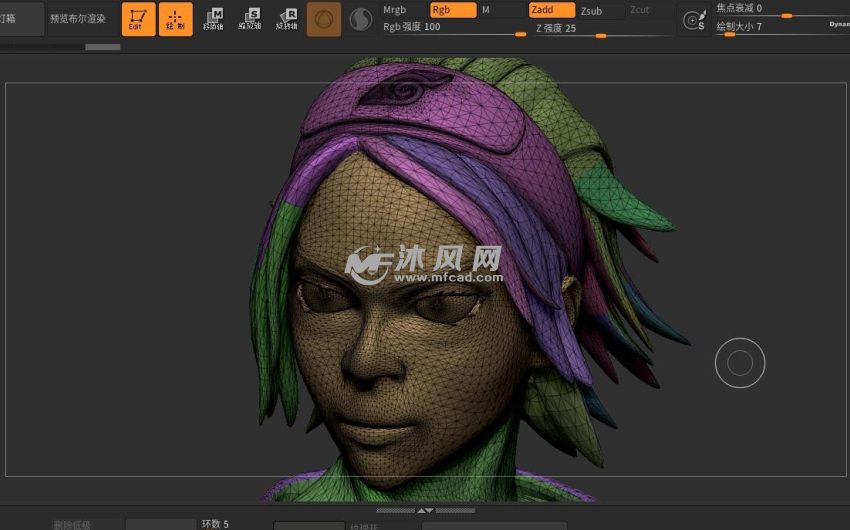Enable M material mode

[486, 10]
